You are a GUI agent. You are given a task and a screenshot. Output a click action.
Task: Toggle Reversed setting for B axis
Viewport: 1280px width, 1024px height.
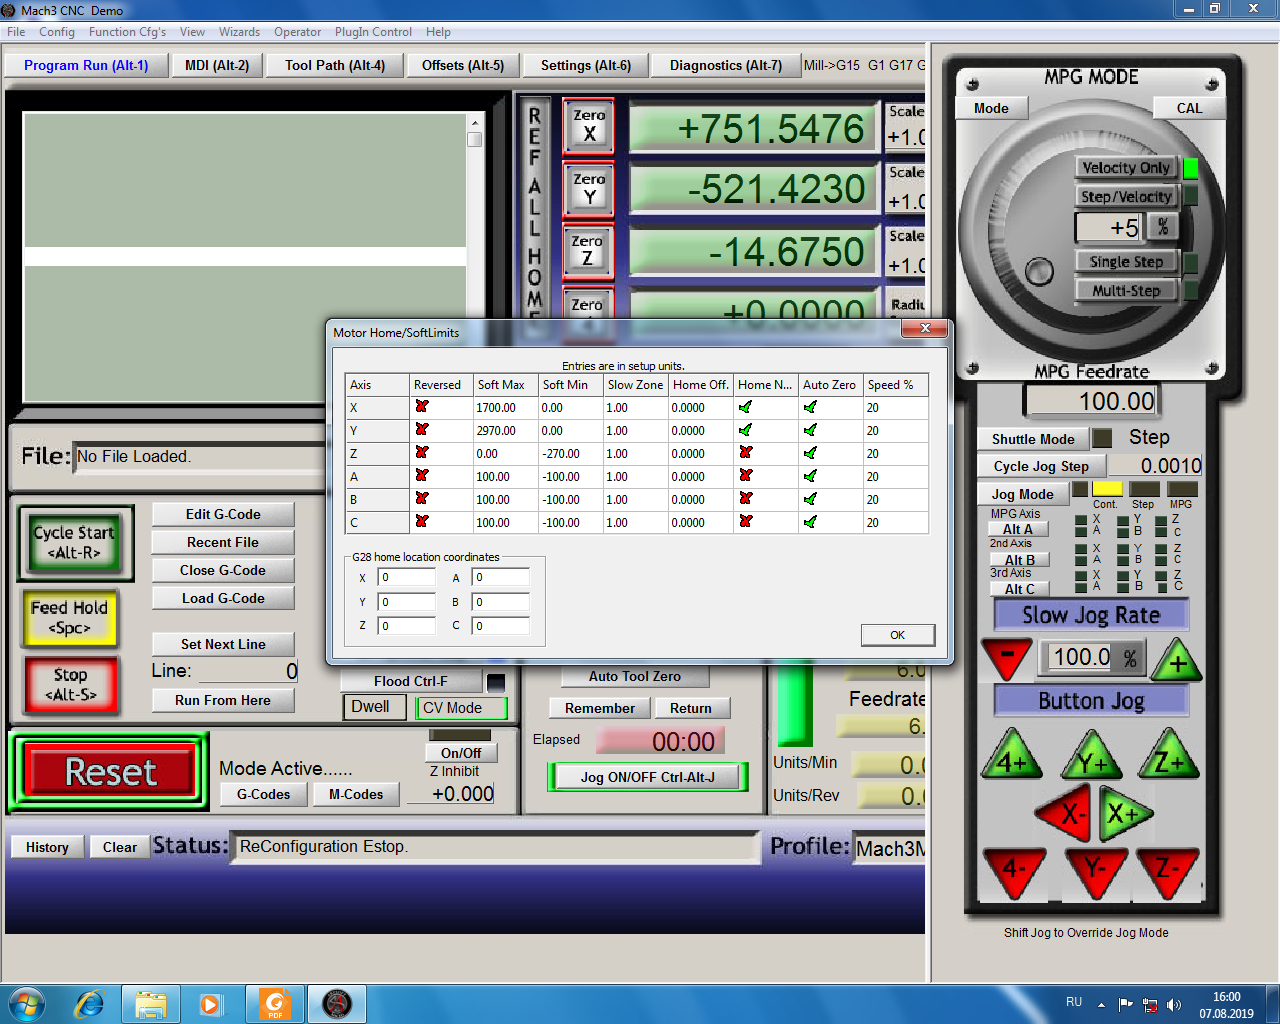(422, 499)
